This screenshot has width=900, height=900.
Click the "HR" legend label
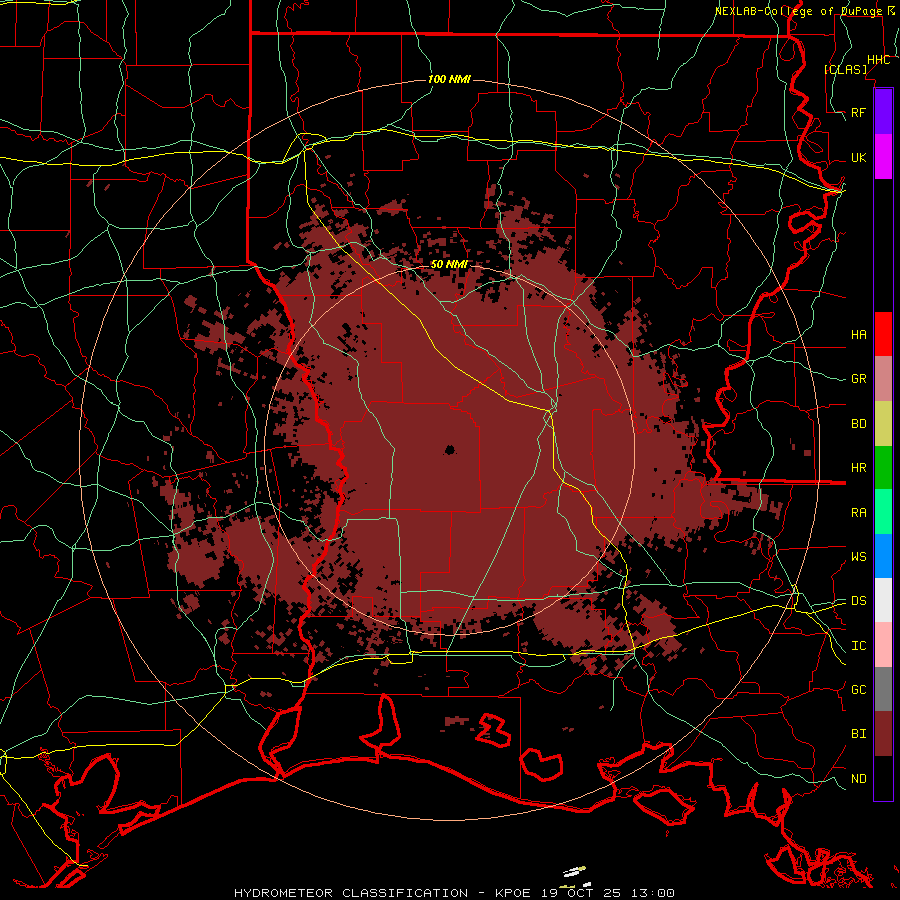859,468
